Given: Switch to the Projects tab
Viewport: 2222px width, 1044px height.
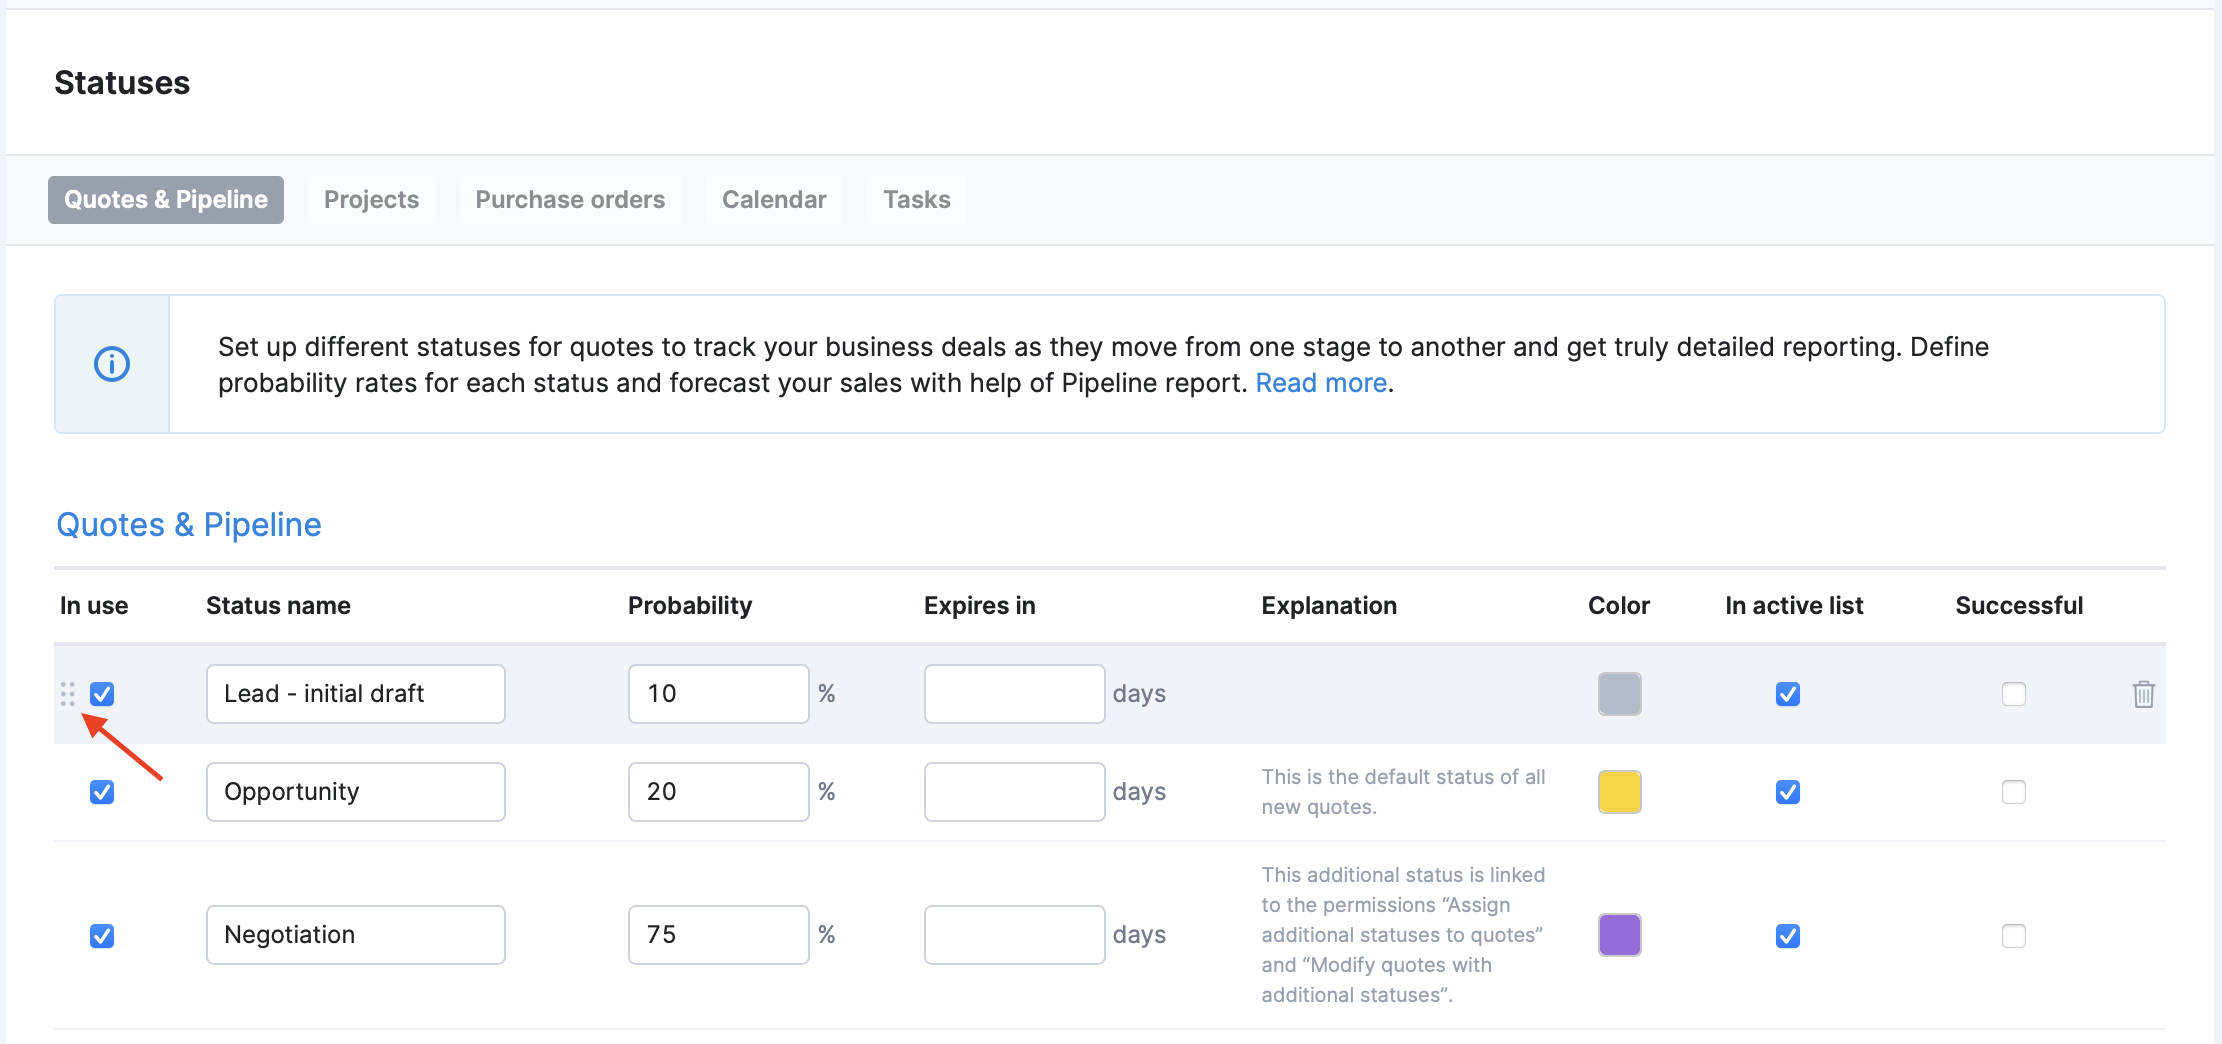Looking at the screenshot, I should click(x=371, y=200).
